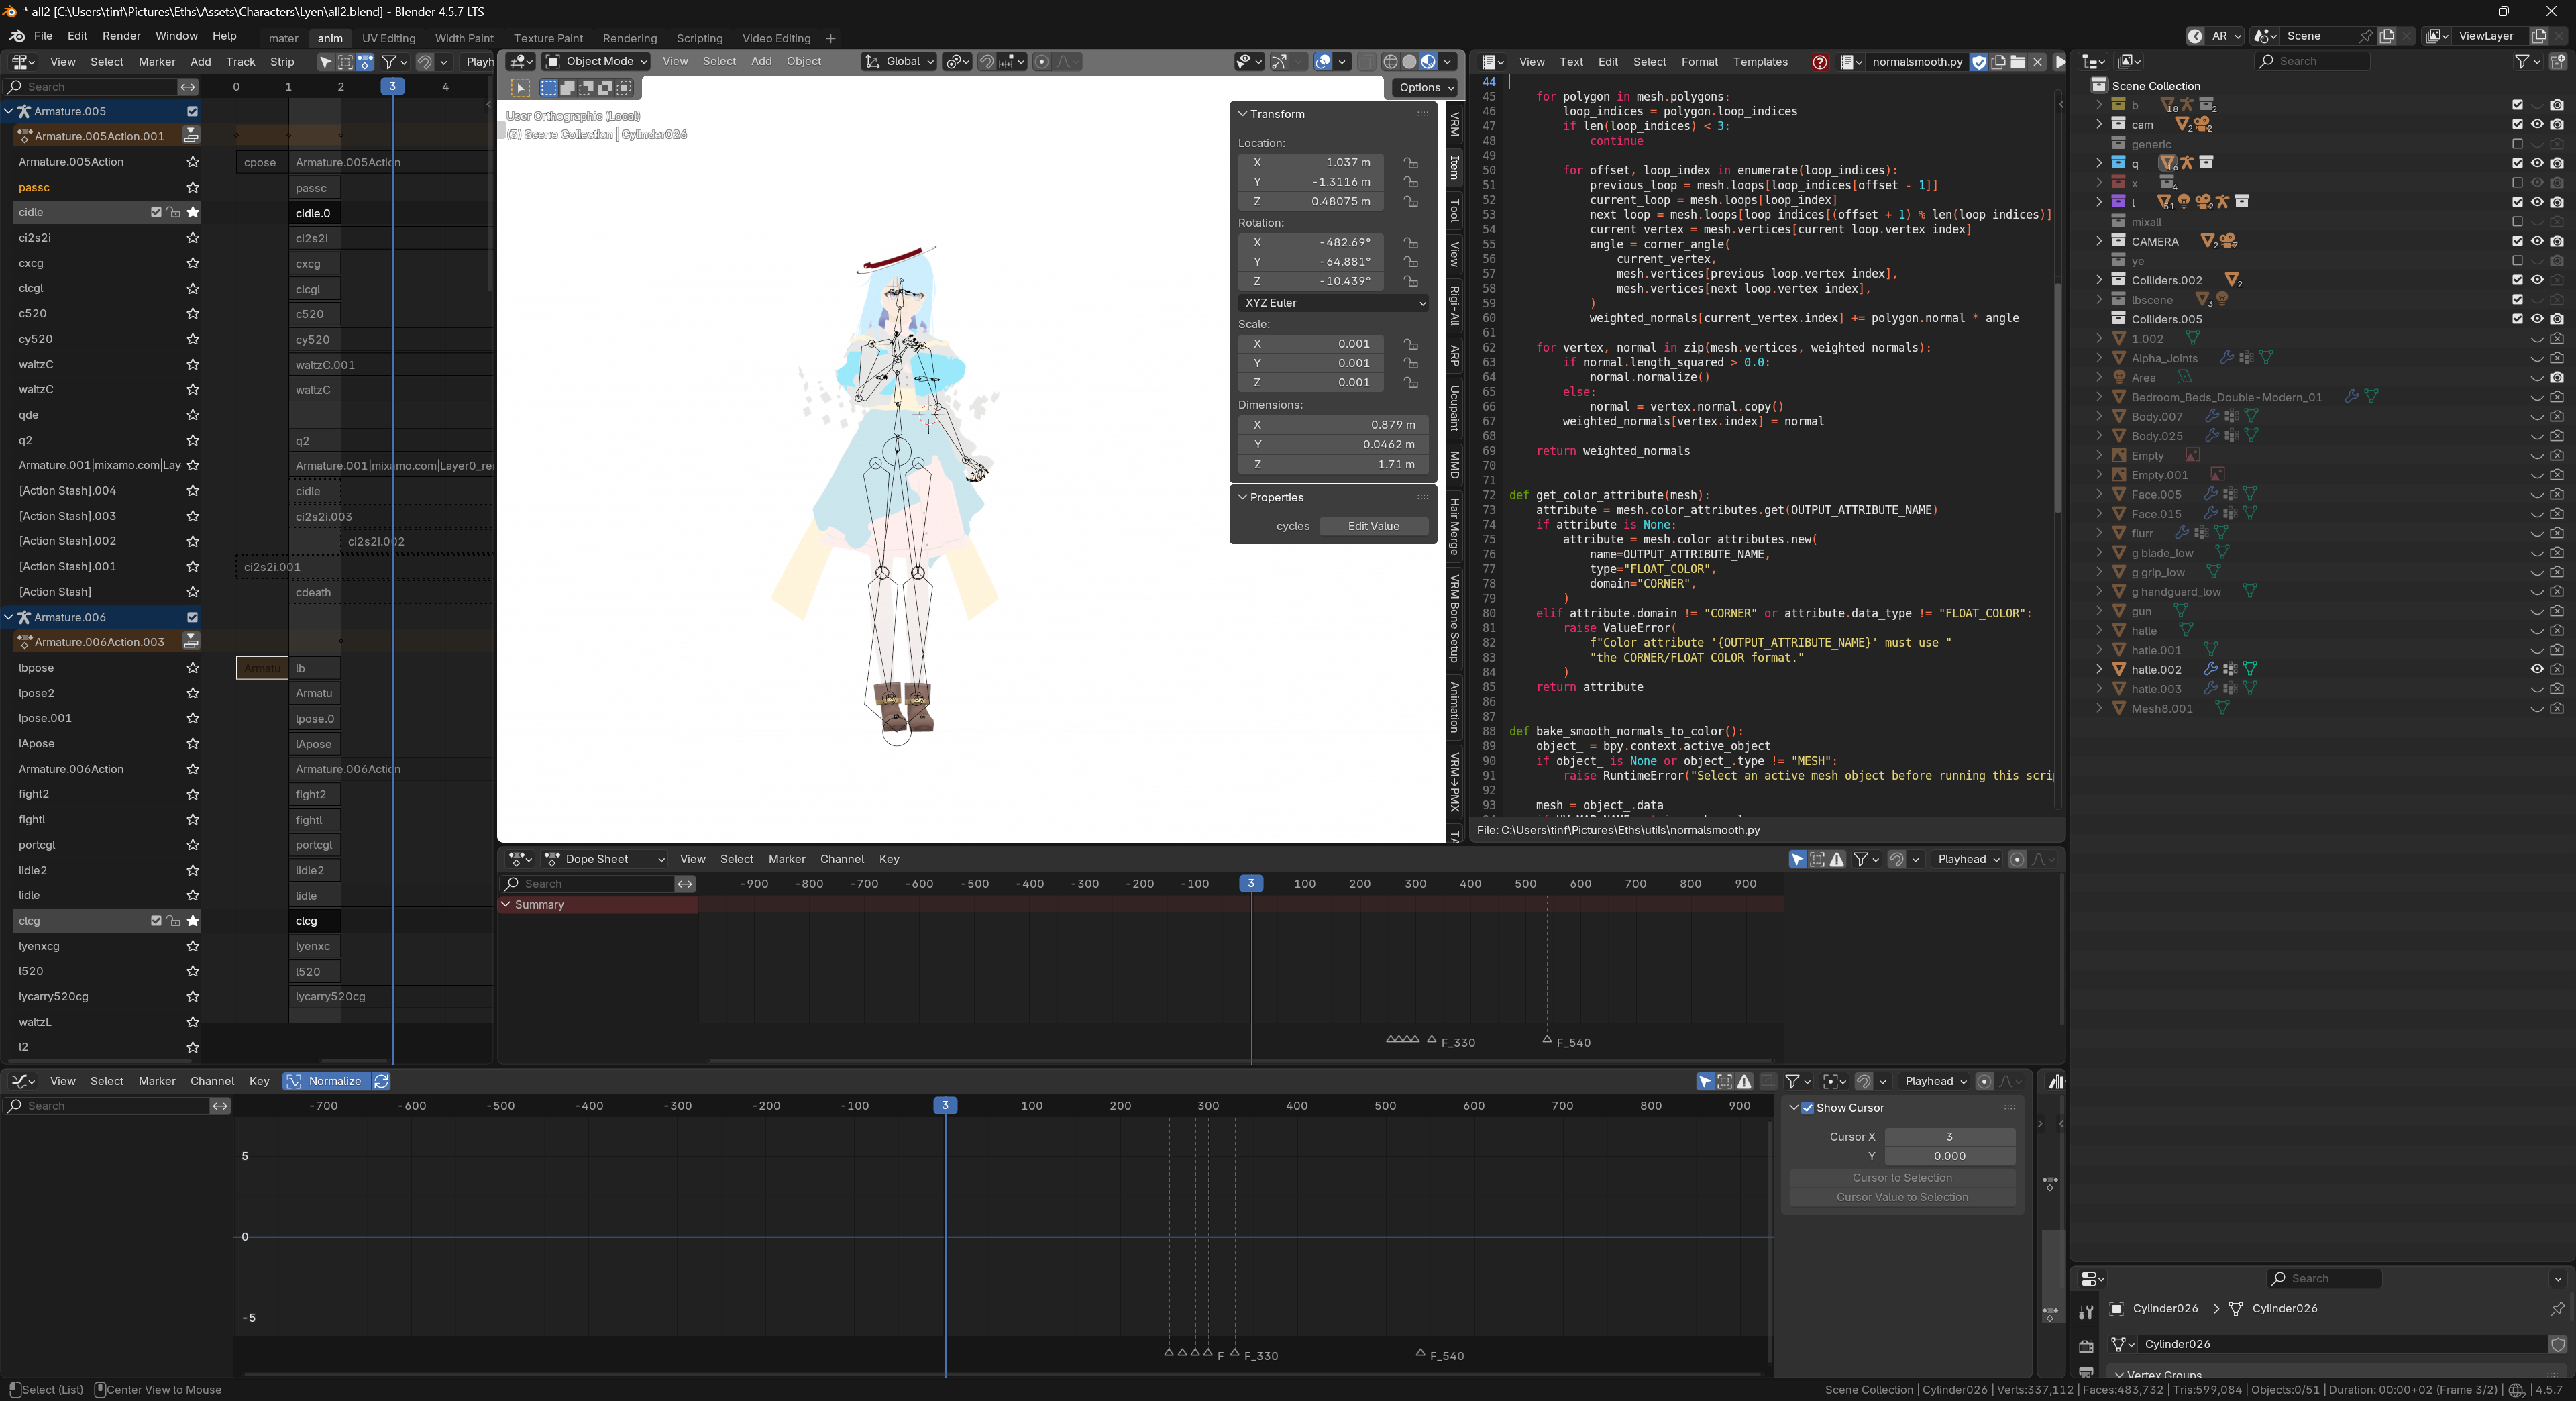The width and height of the screenshot is (2576, 1401).
Task: Click the star icon on the cidle NLA track
Action: pyautogui.click(x=193, y=212)
